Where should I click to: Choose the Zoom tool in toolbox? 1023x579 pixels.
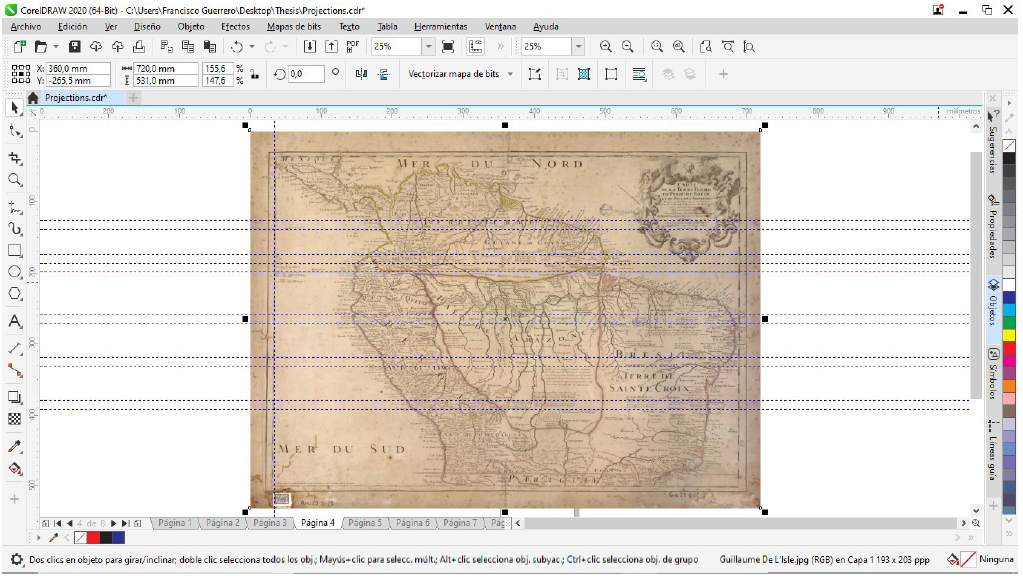point(15,180)
